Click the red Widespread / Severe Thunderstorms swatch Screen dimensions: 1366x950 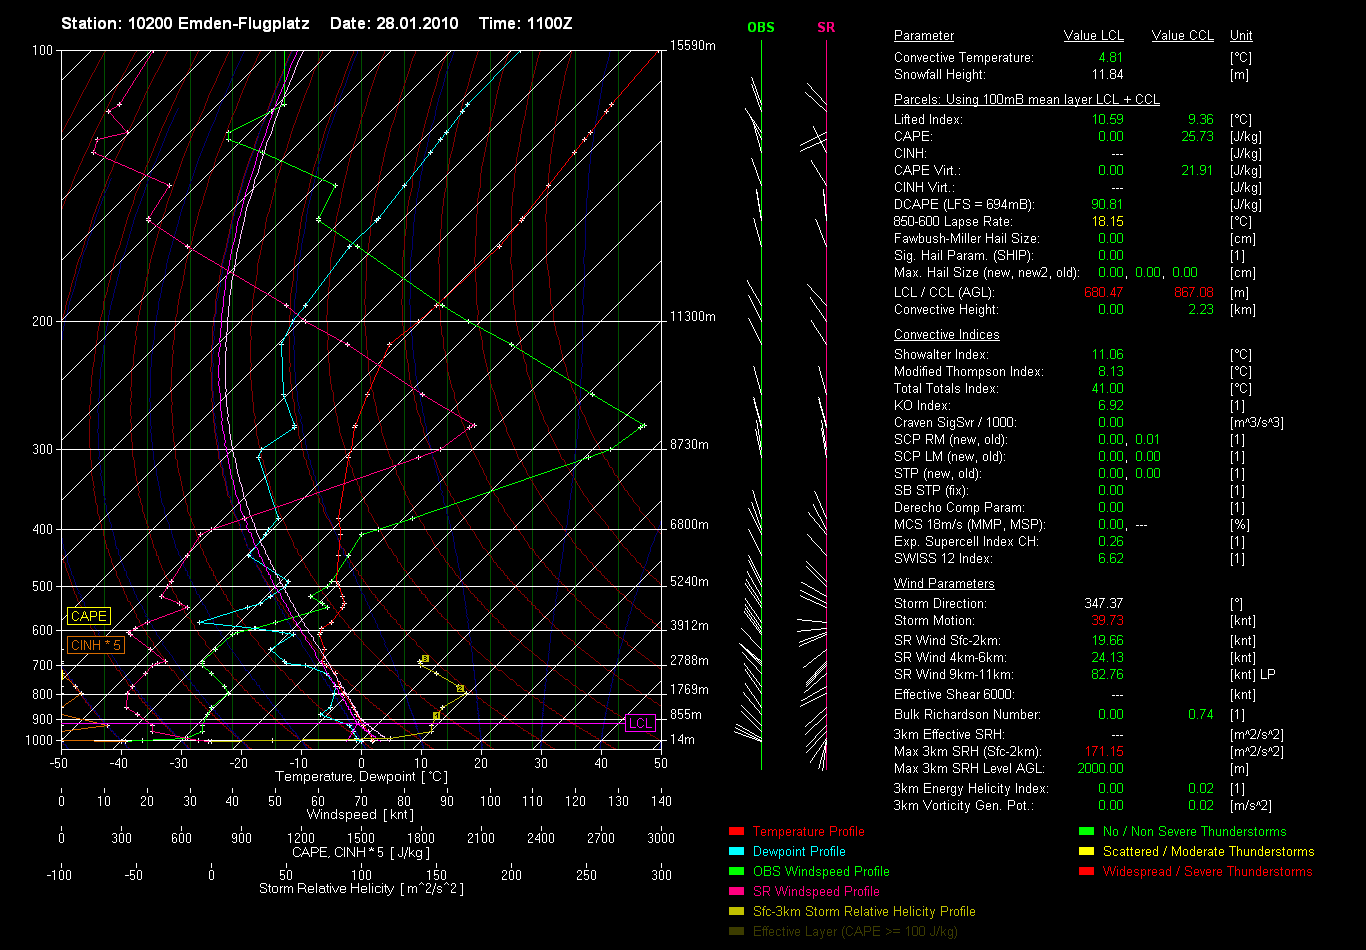(1087, 871)
